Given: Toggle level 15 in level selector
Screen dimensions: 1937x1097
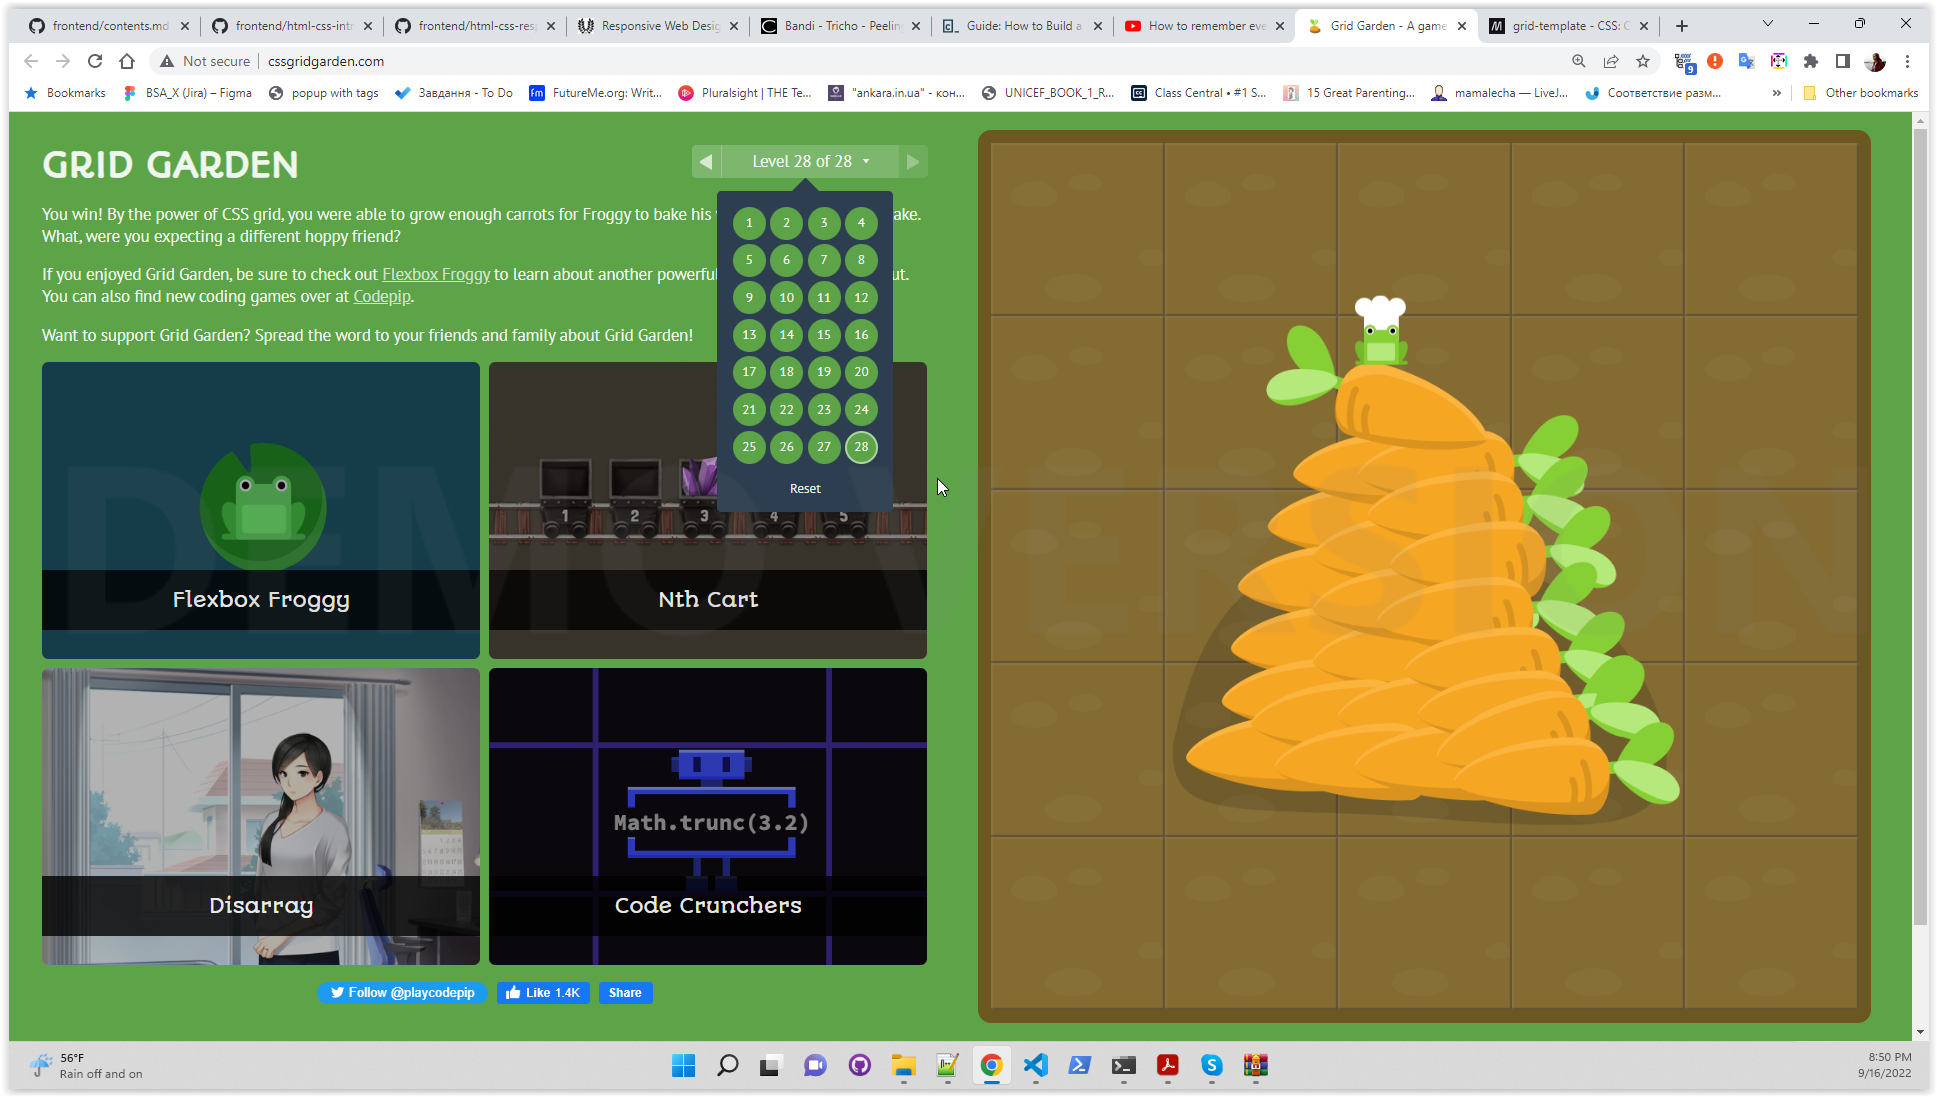Looking at the screenshot, I should click(823, 334).
